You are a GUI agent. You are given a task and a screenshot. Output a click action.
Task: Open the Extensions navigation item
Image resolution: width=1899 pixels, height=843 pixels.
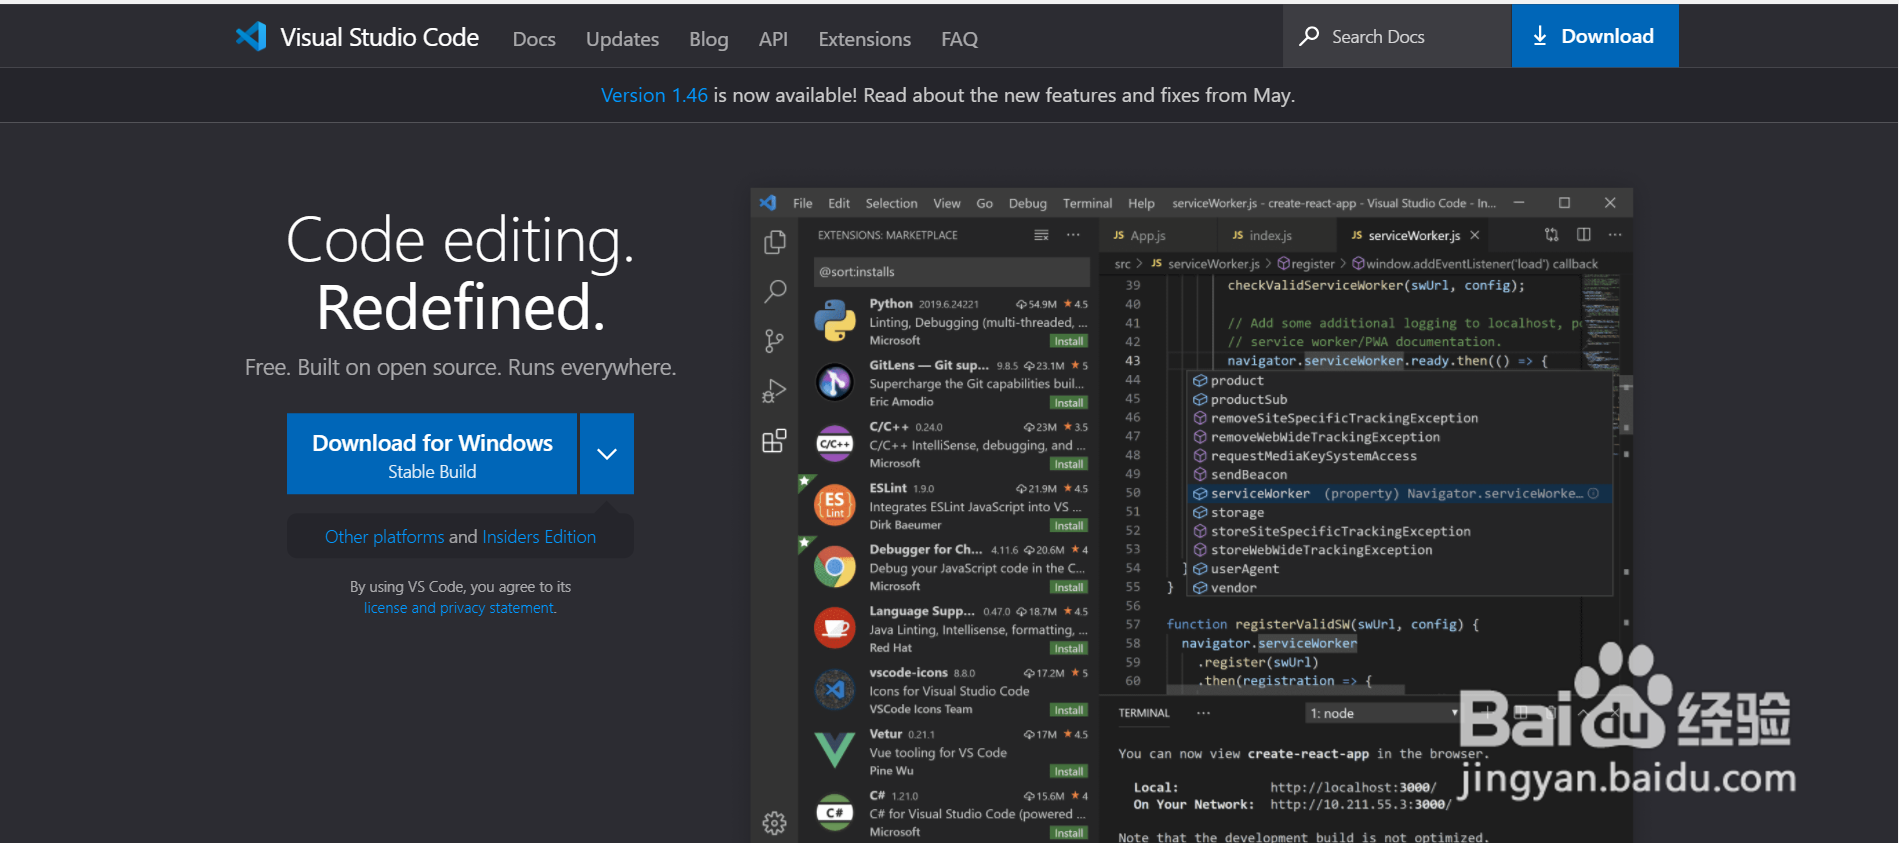pos(864,39)
